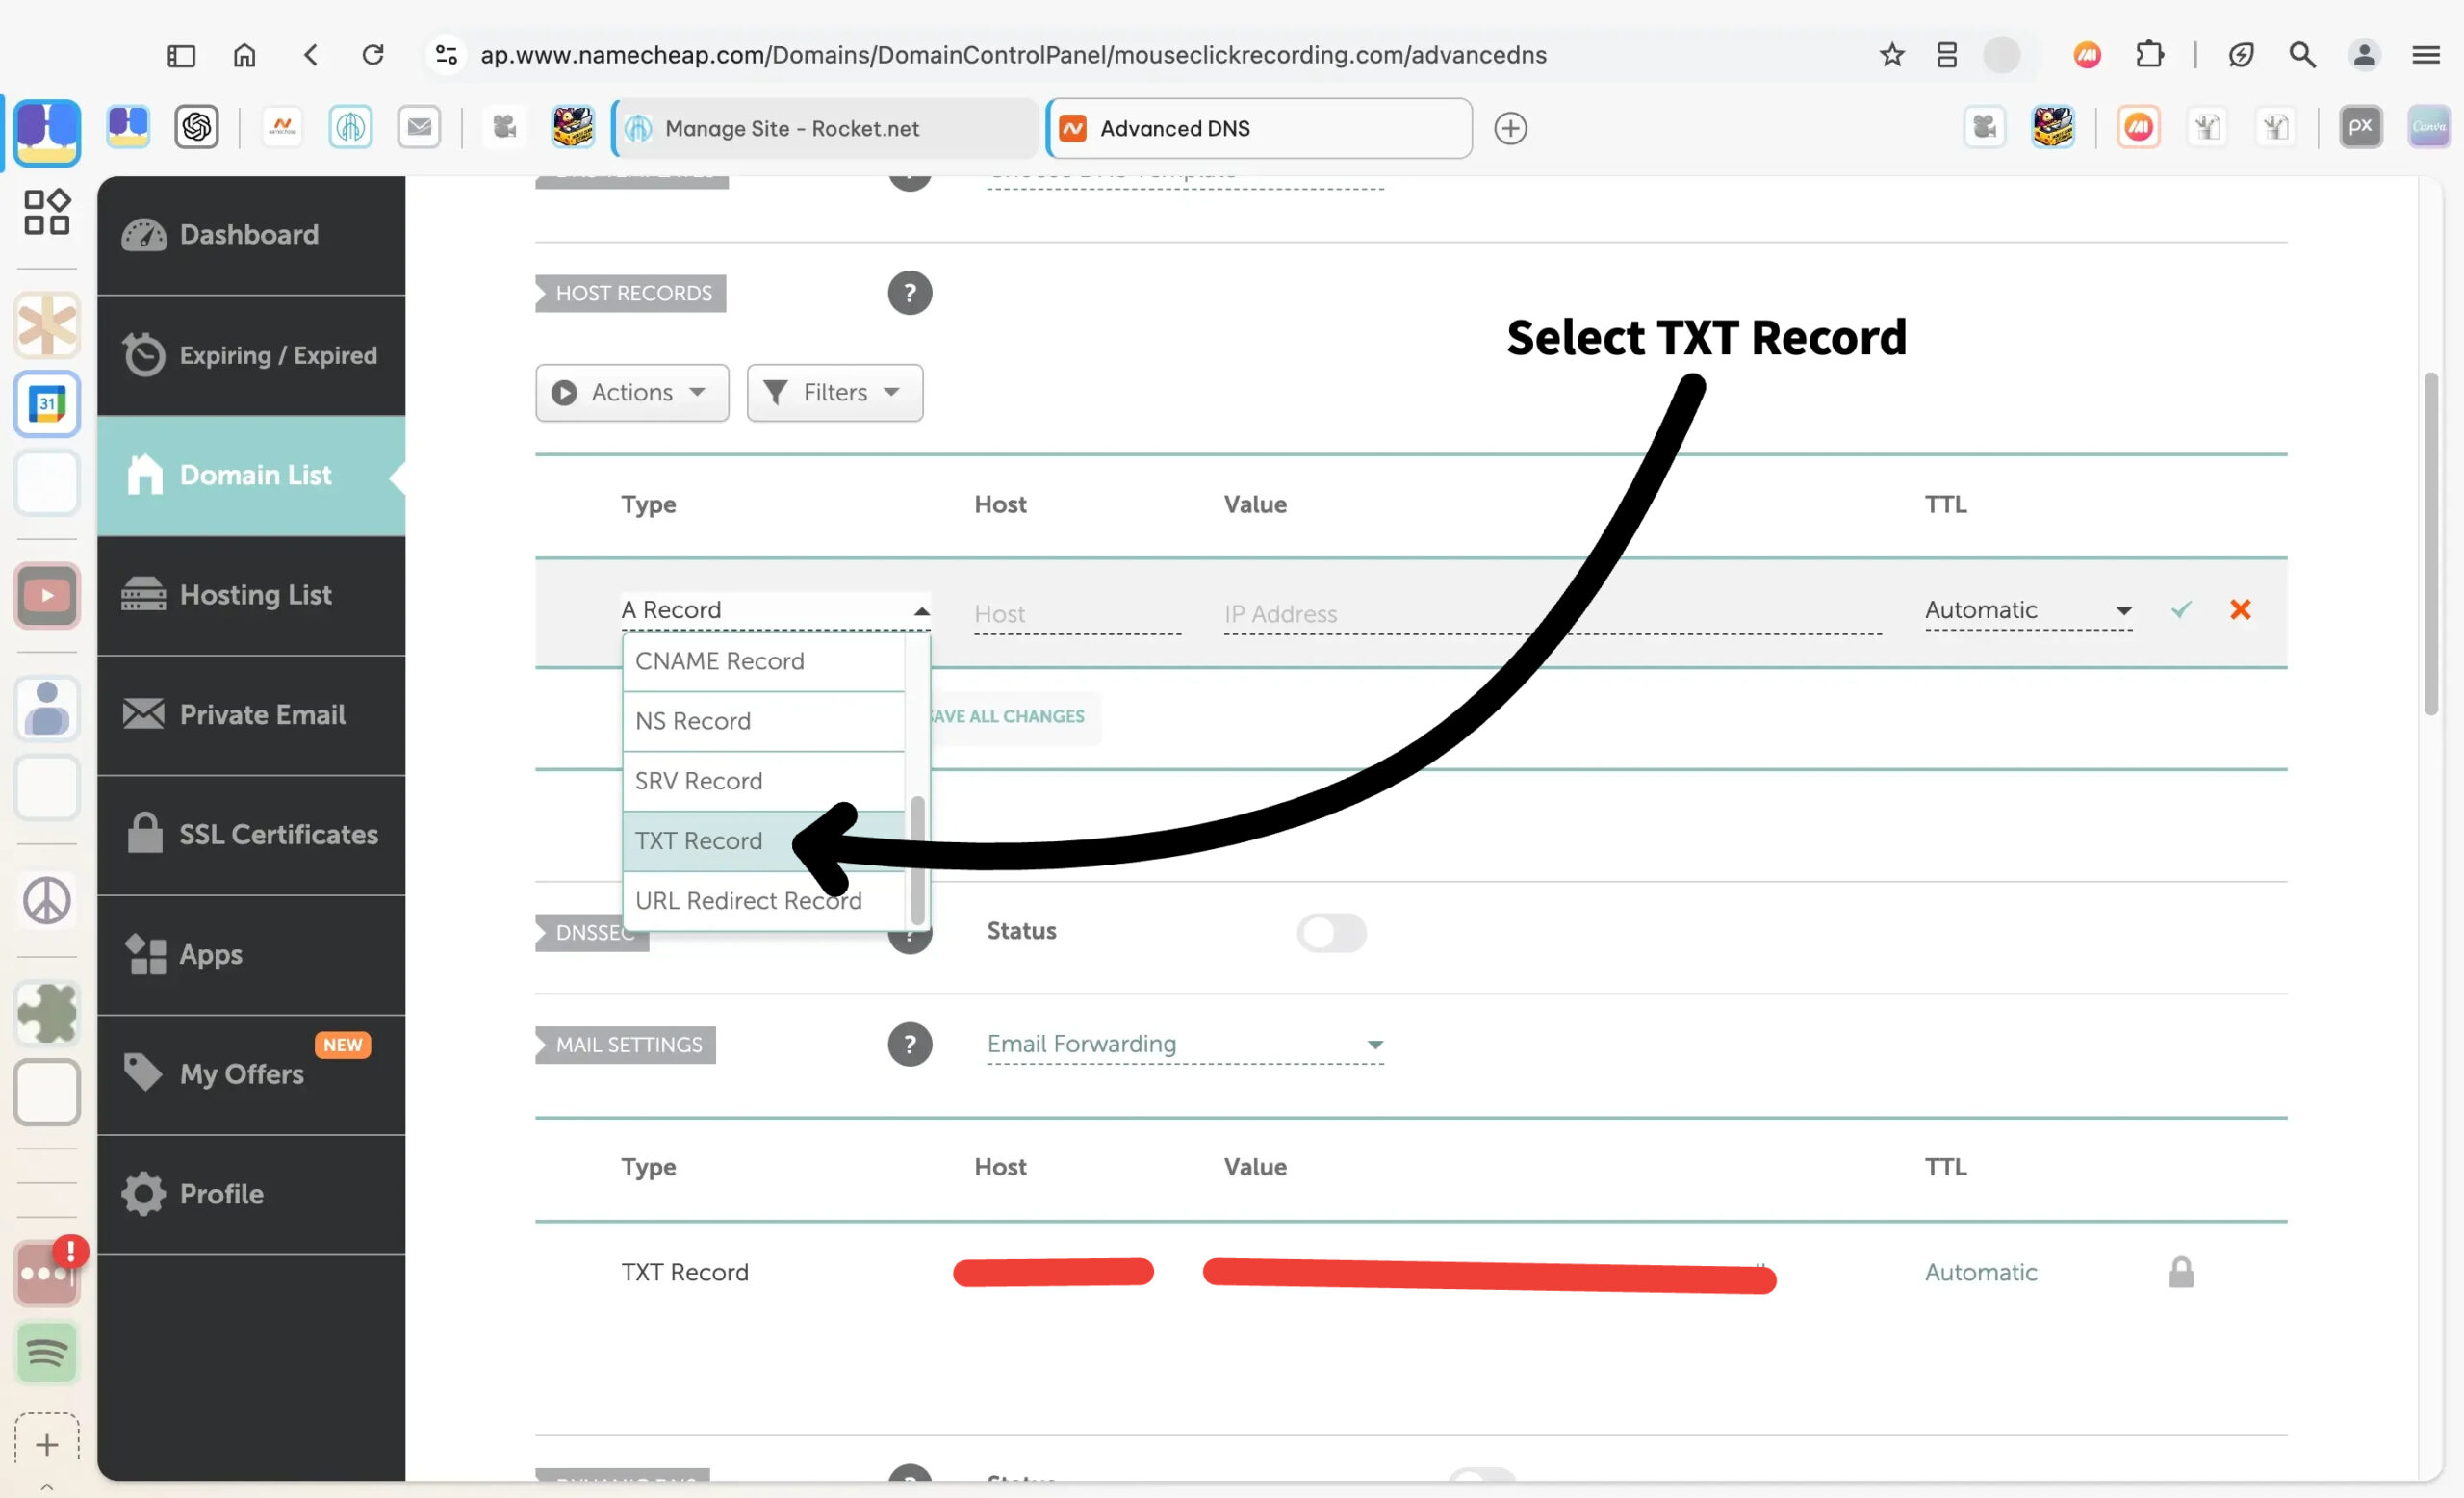The width and height of the screenshot is (2464, 1498).
Task: Click the orange X to cancel record
Action: click(x=2240, y=609)
